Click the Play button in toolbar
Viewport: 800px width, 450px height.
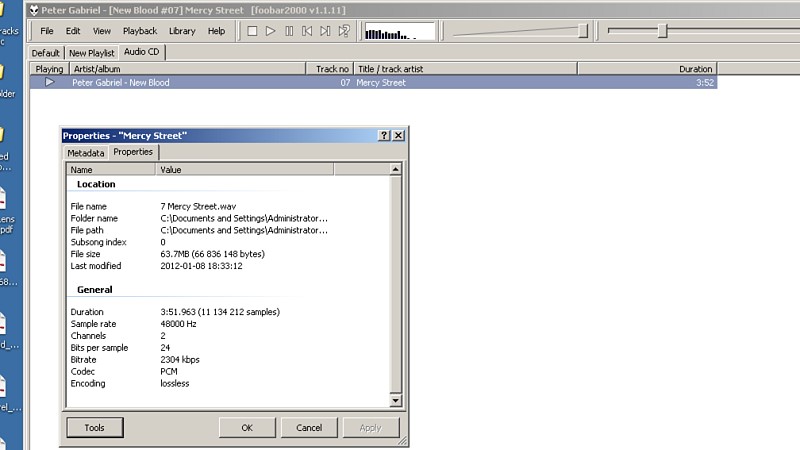pyautogui.click(x=271, y=31)
